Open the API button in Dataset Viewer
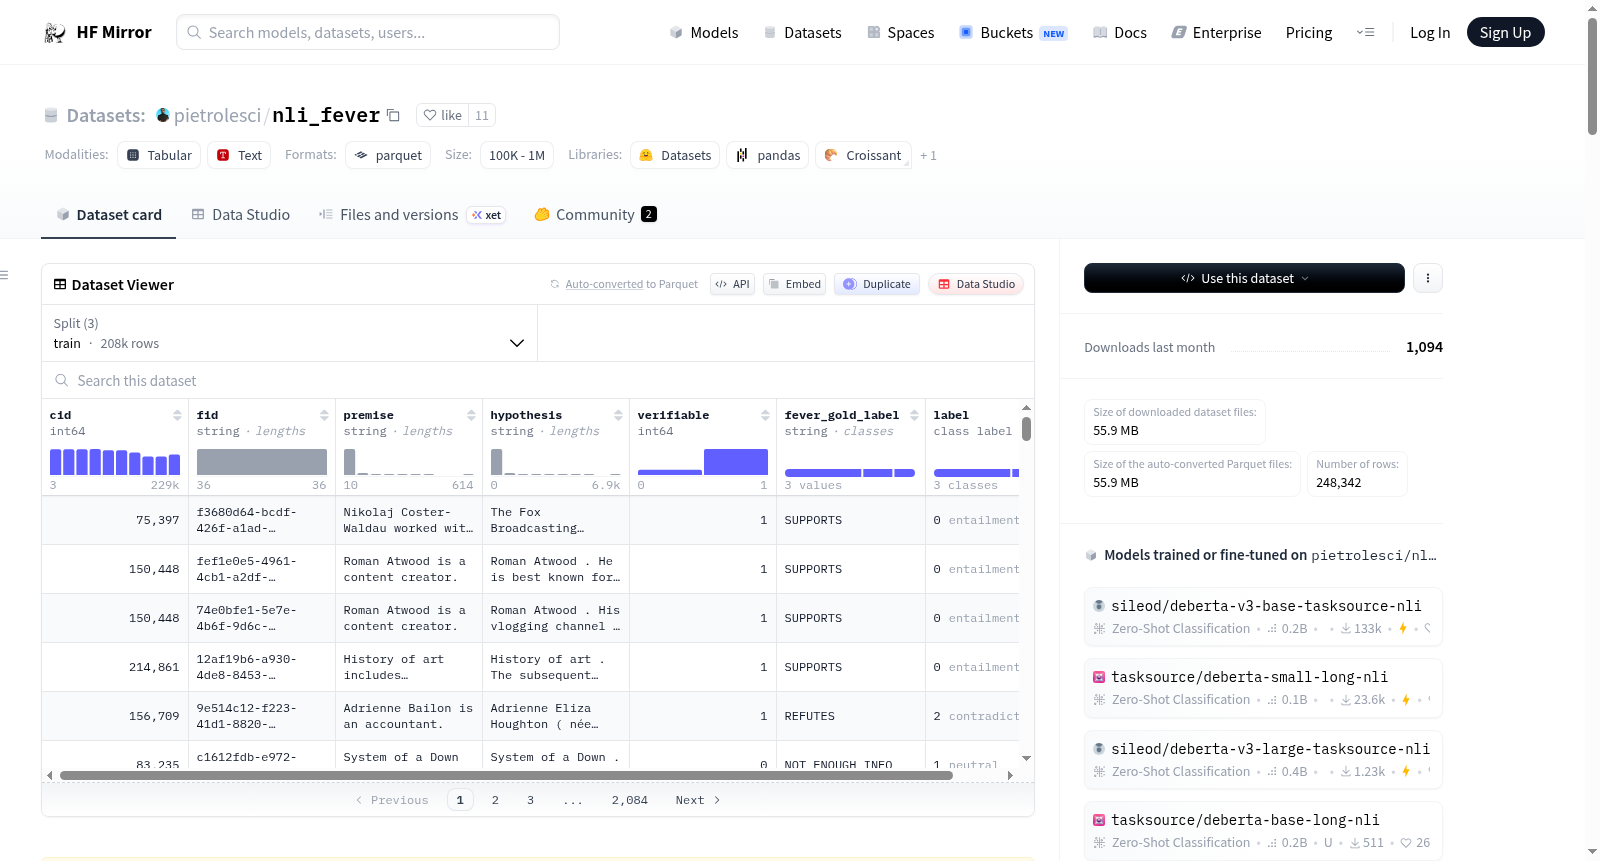 (x=732, y=284)
